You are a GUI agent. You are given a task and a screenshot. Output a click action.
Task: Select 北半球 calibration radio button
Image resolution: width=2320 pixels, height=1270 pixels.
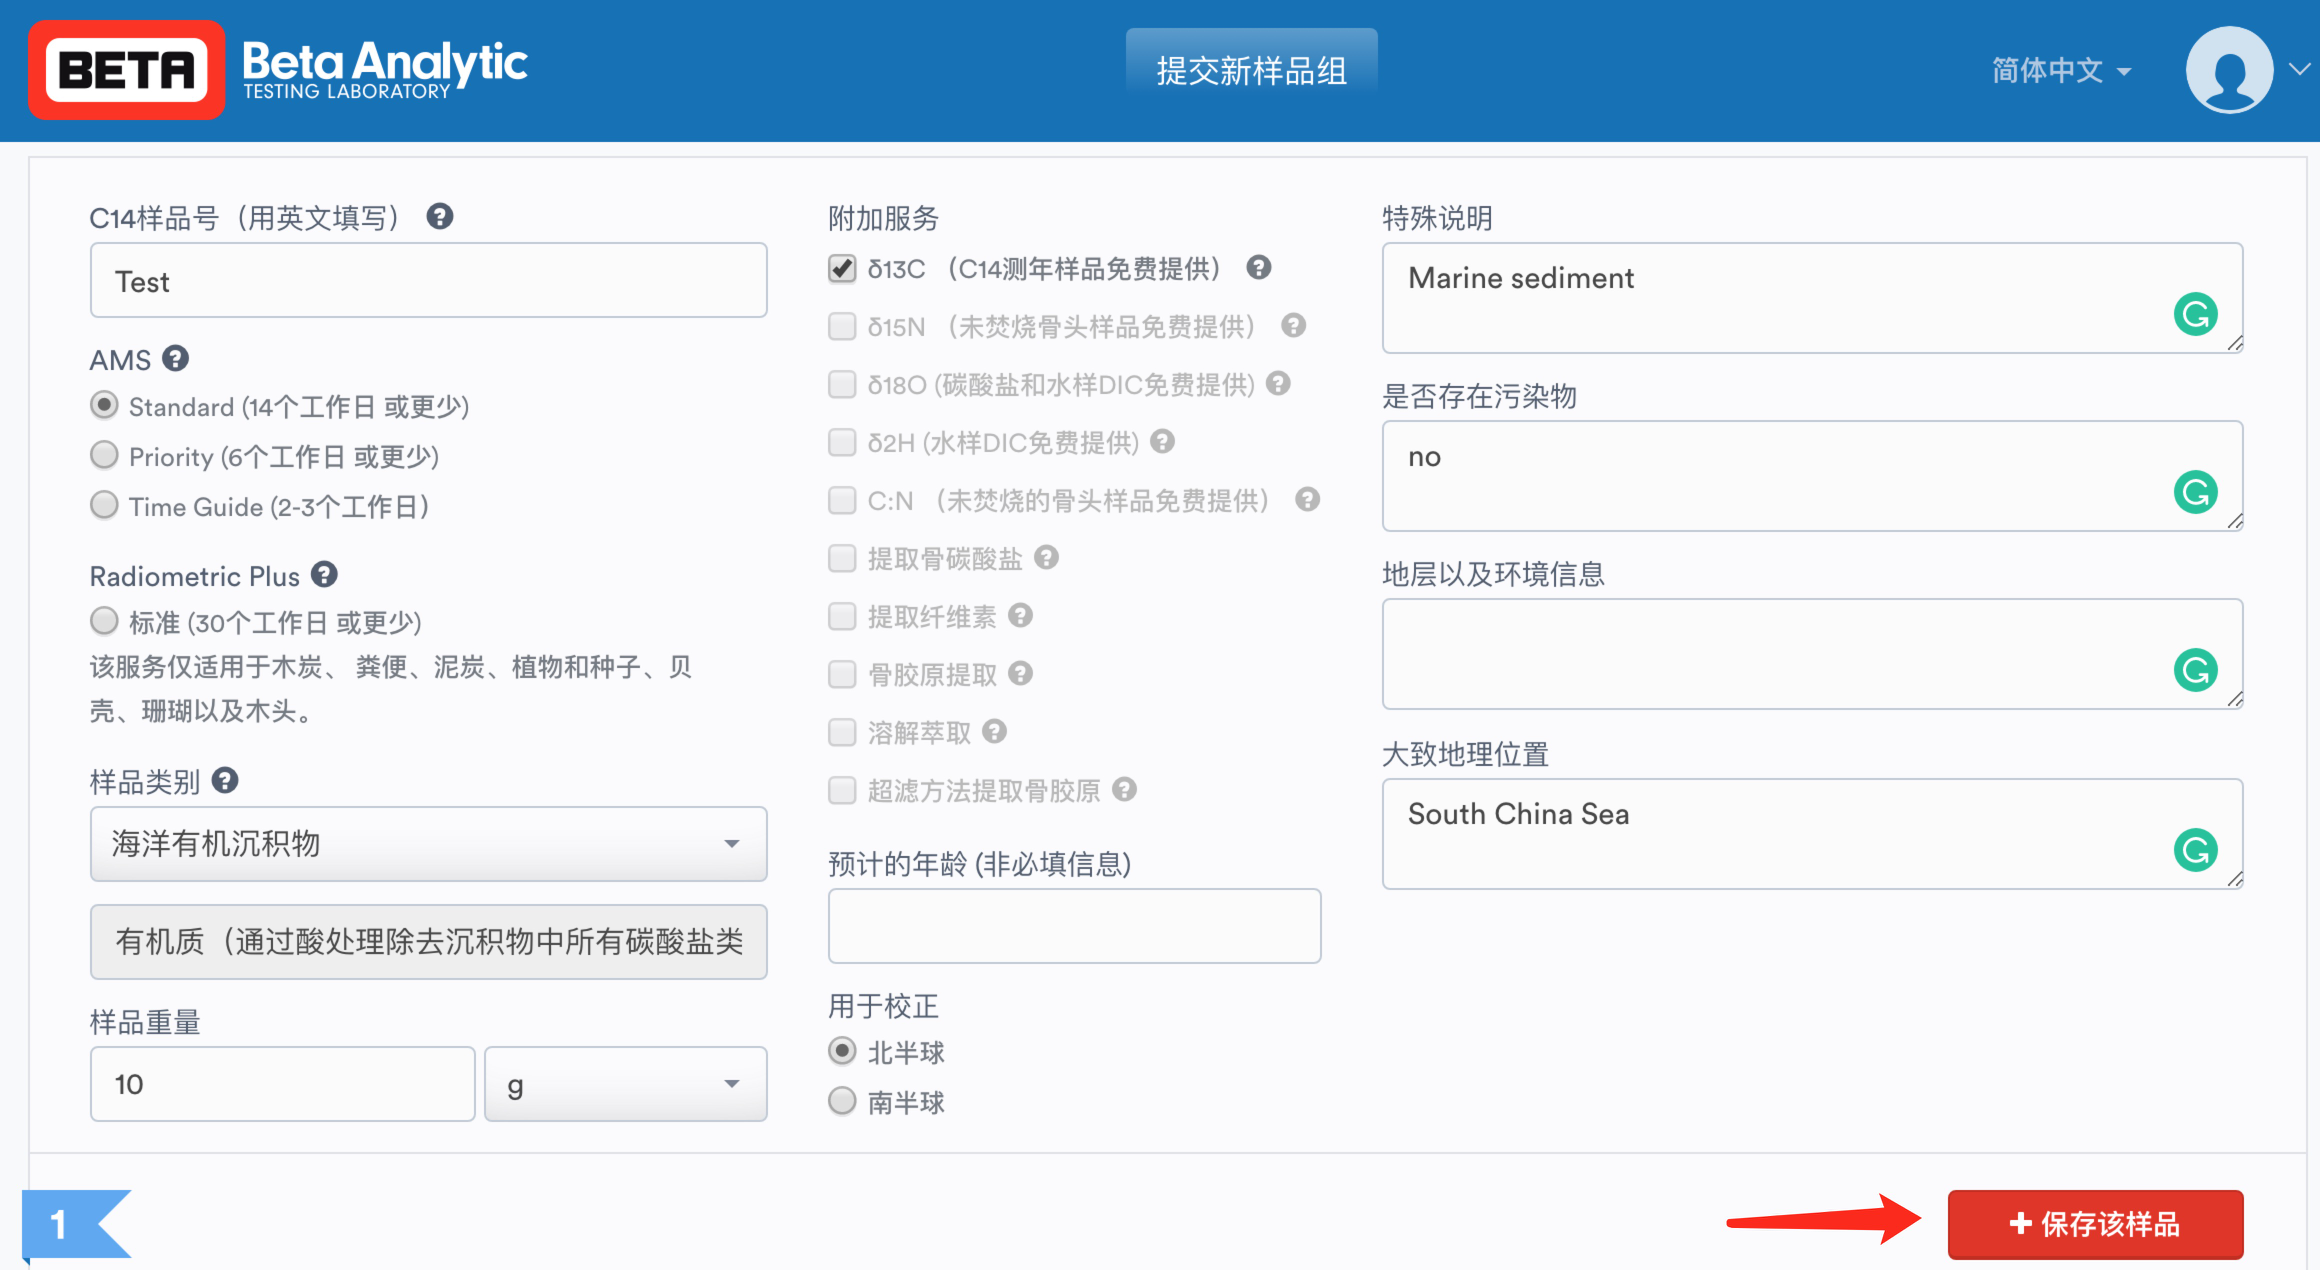pos(842,1051)
